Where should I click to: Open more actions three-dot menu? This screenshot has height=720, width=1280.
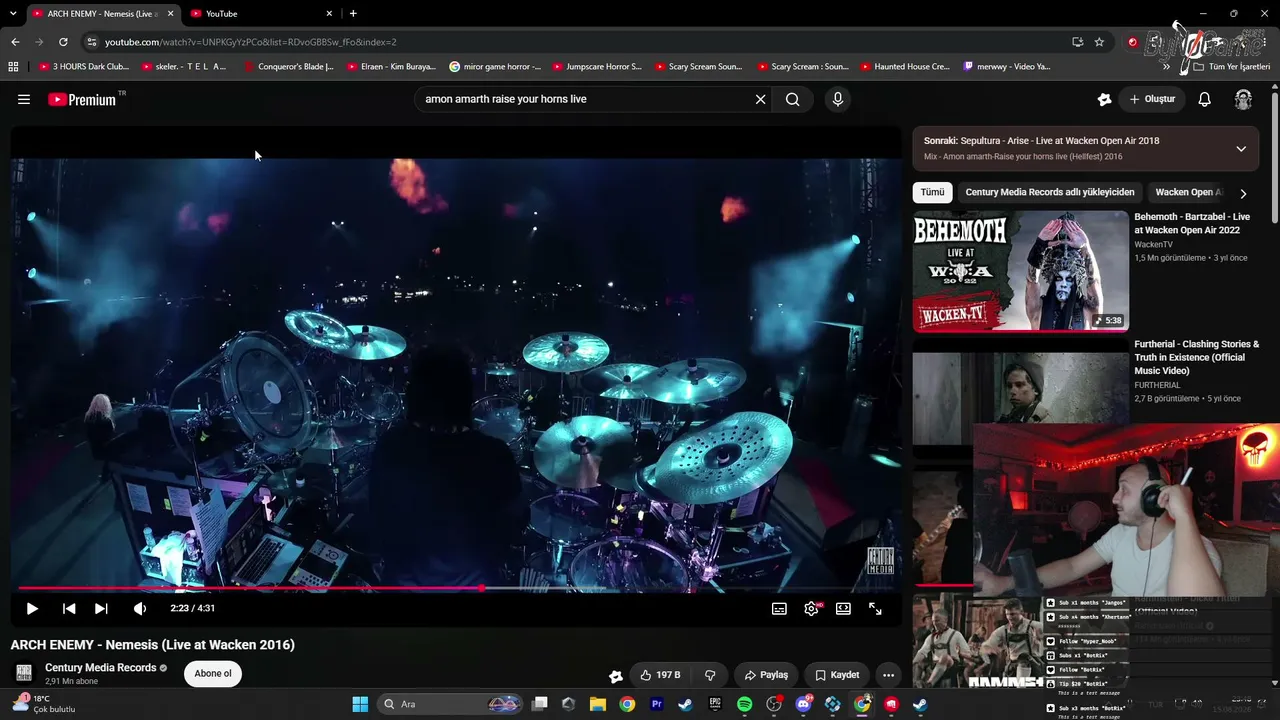pos(888,675)
